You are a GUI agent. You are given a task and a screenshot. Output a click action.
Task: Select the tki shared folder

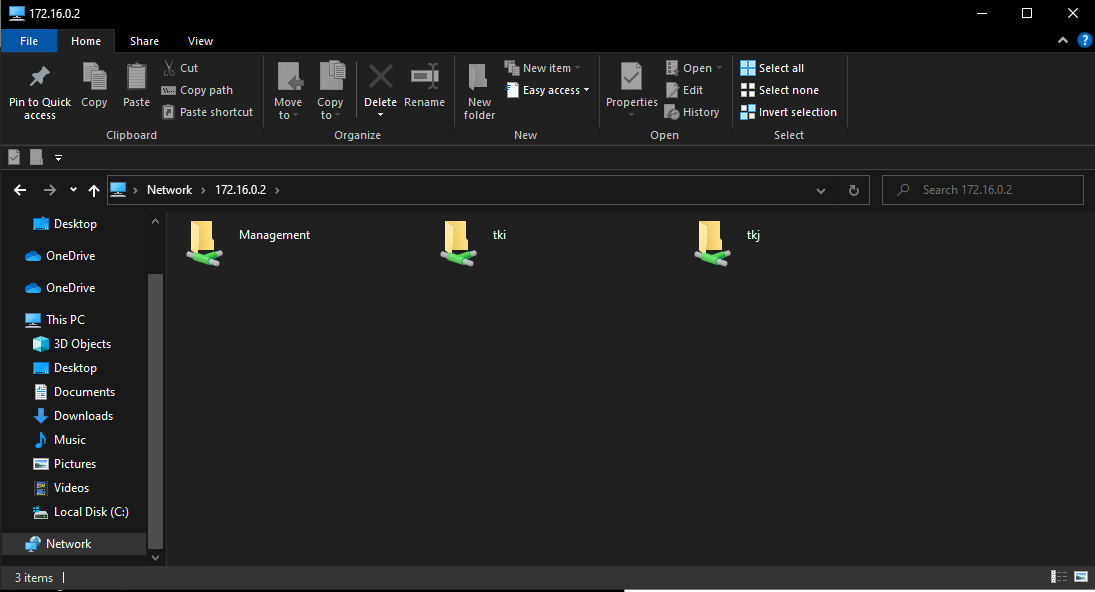(473, 242)
